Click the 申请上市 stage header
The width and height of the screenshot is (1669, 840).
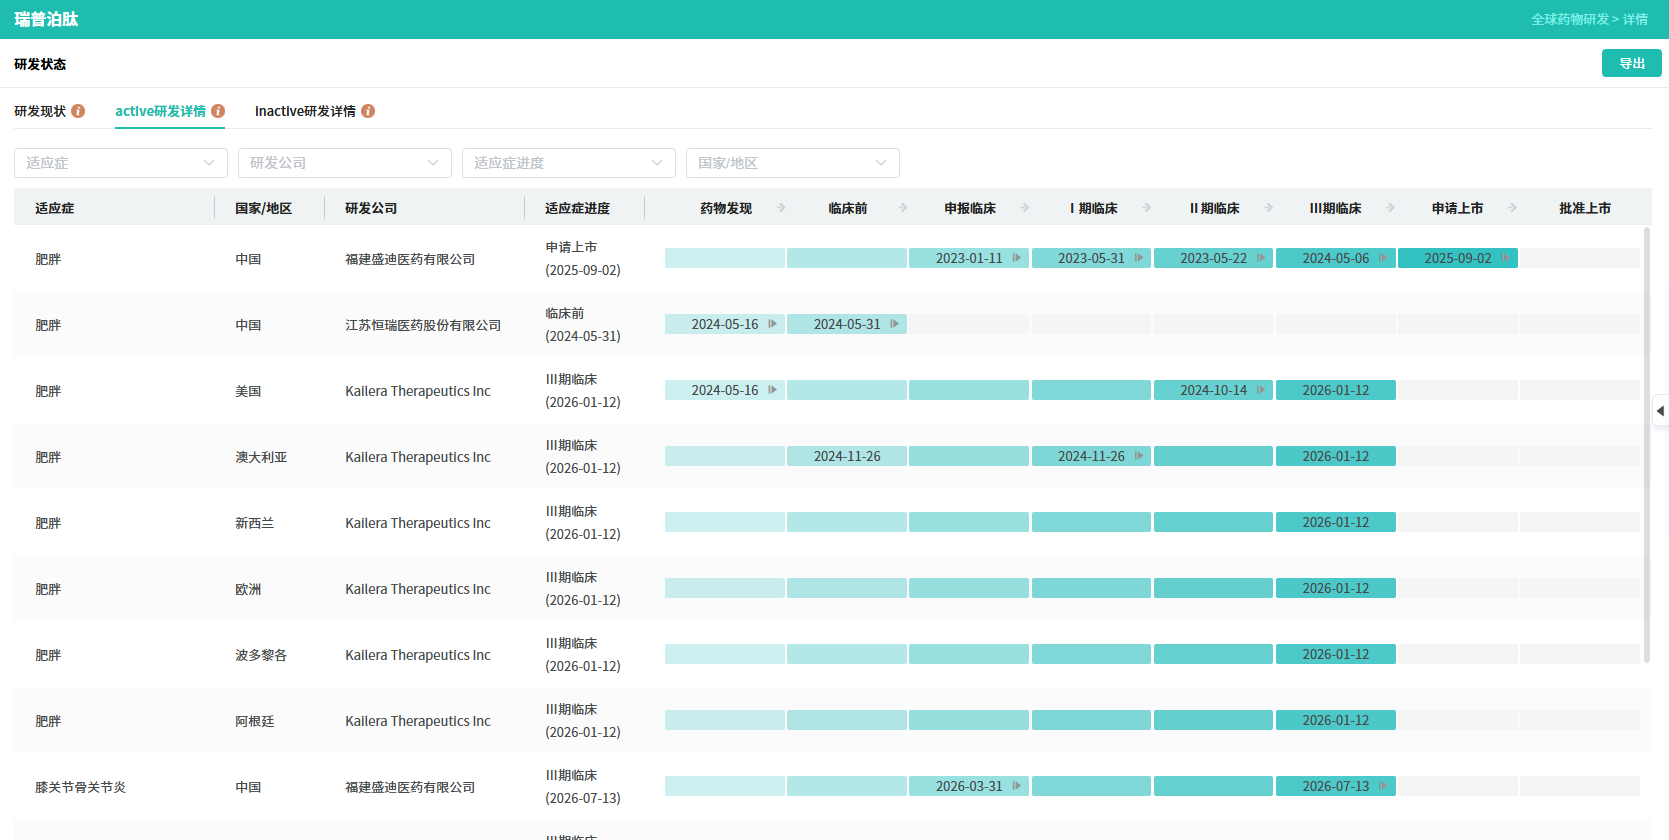tap(1458, 208)
